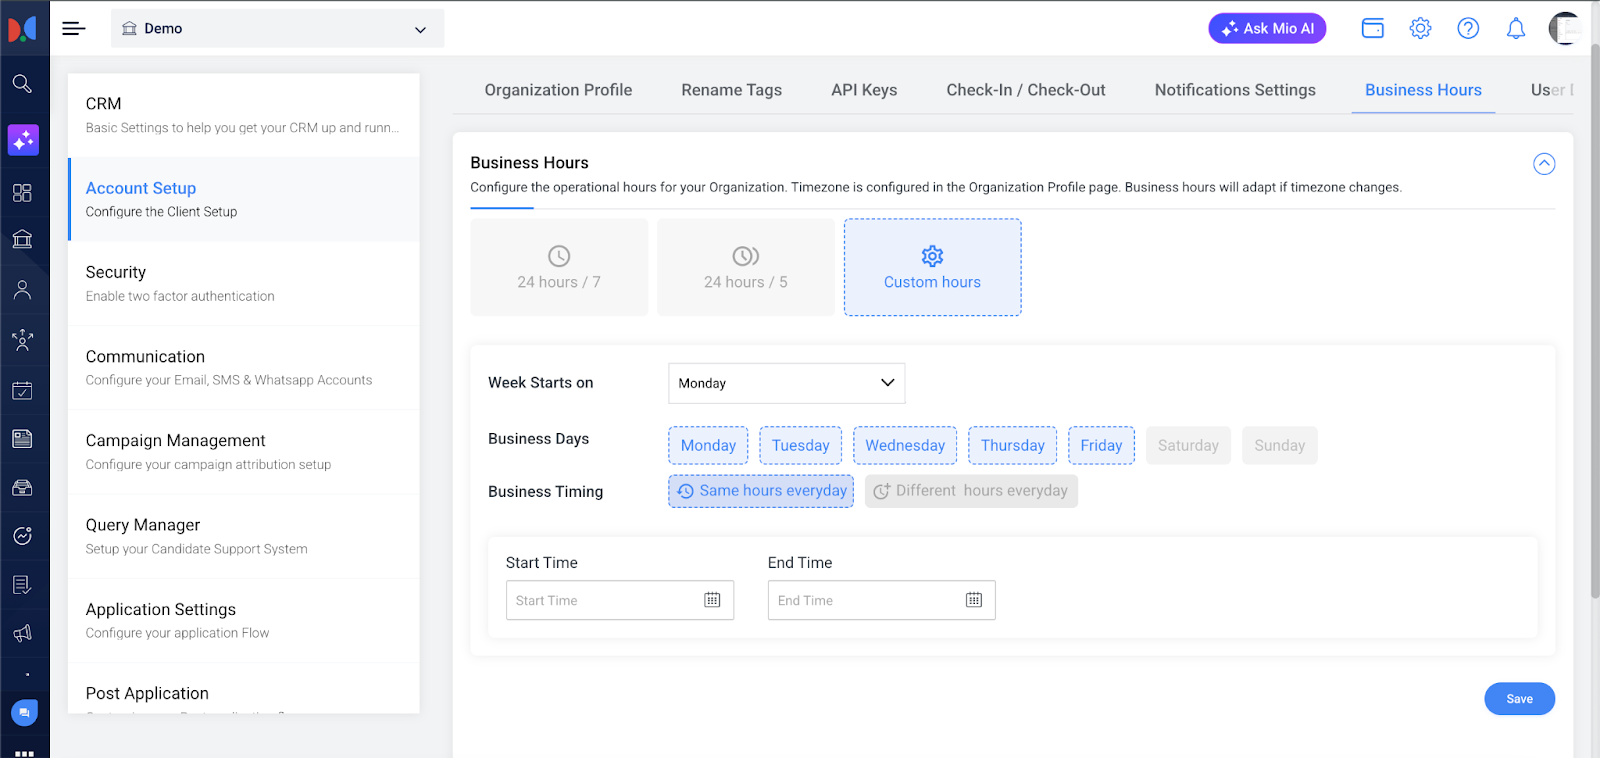Open the Notifications Settings tab

point(1235,90)
